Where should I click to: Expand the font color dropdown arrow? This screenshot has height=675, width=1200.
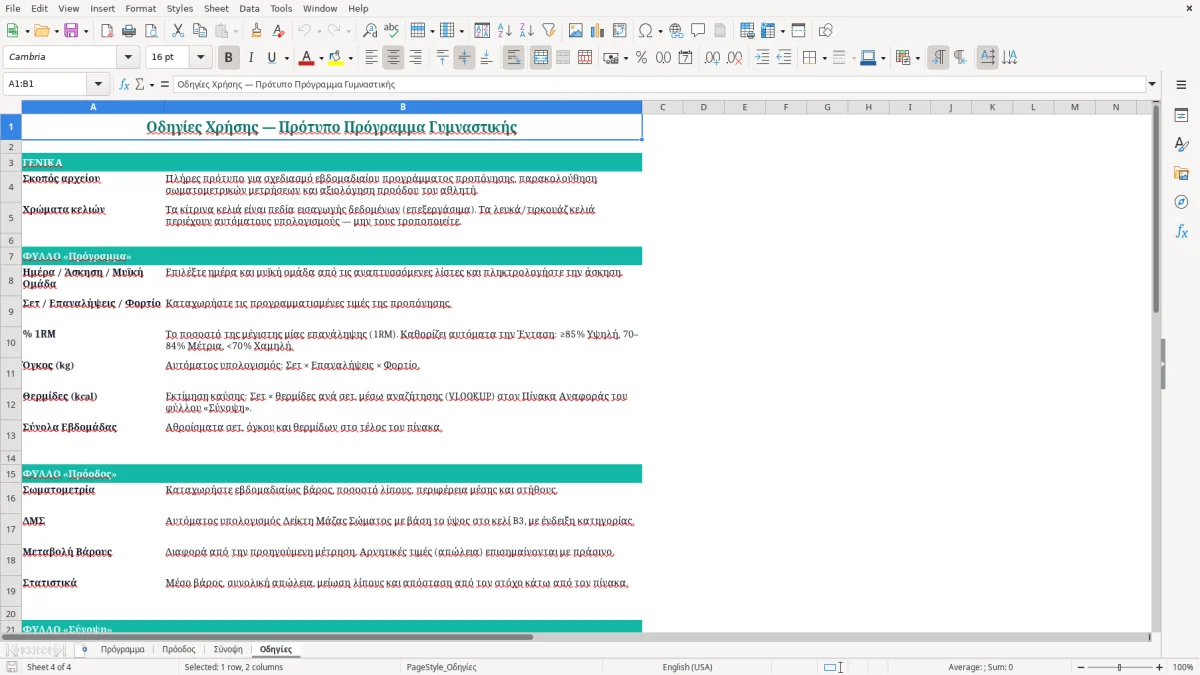pyautogui.click(x=321, y=58)
